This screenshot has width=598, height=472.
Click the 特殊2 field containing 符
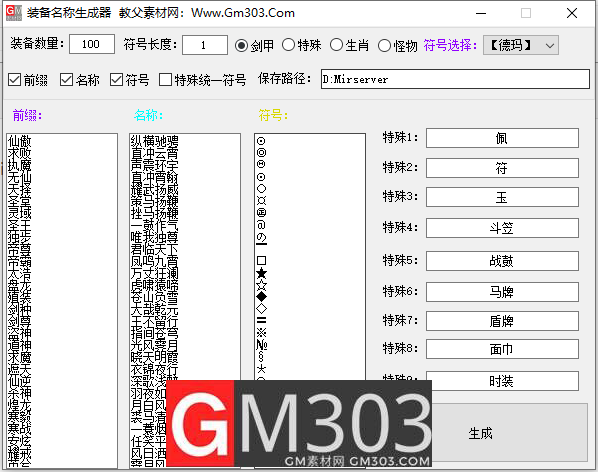(502, 168)
